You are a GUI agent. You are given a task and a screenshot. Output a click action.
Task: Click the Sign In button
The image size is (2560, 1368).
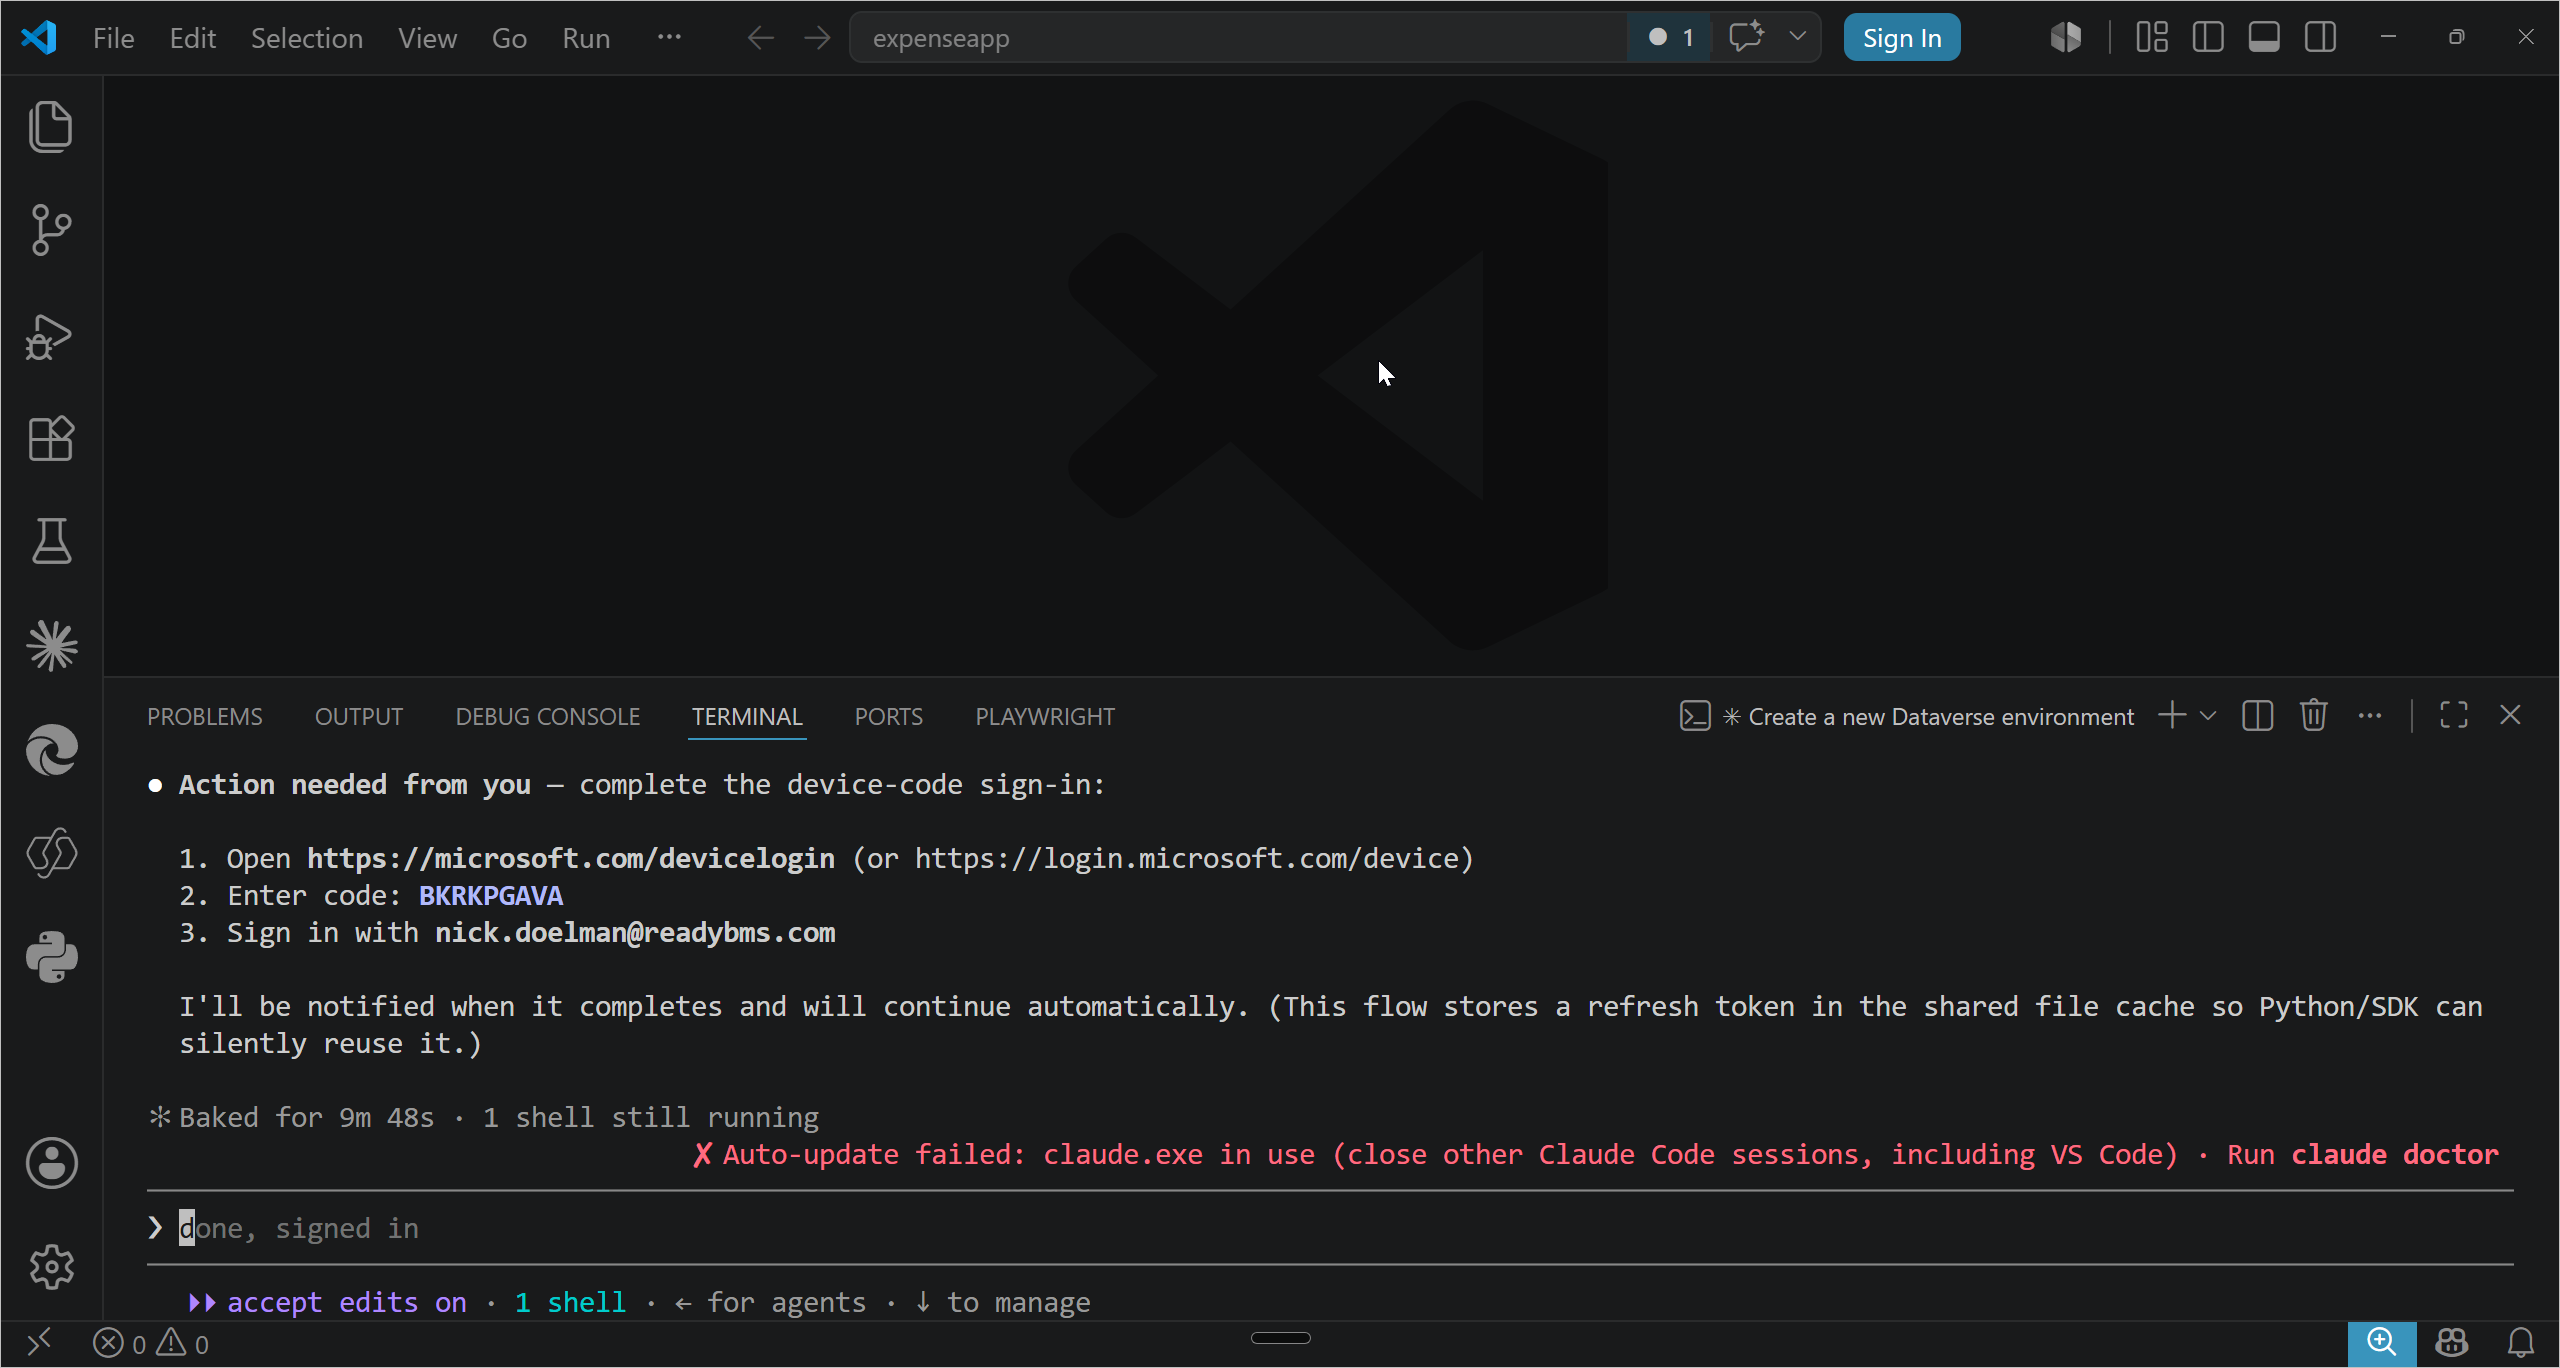pos(1901,38)
